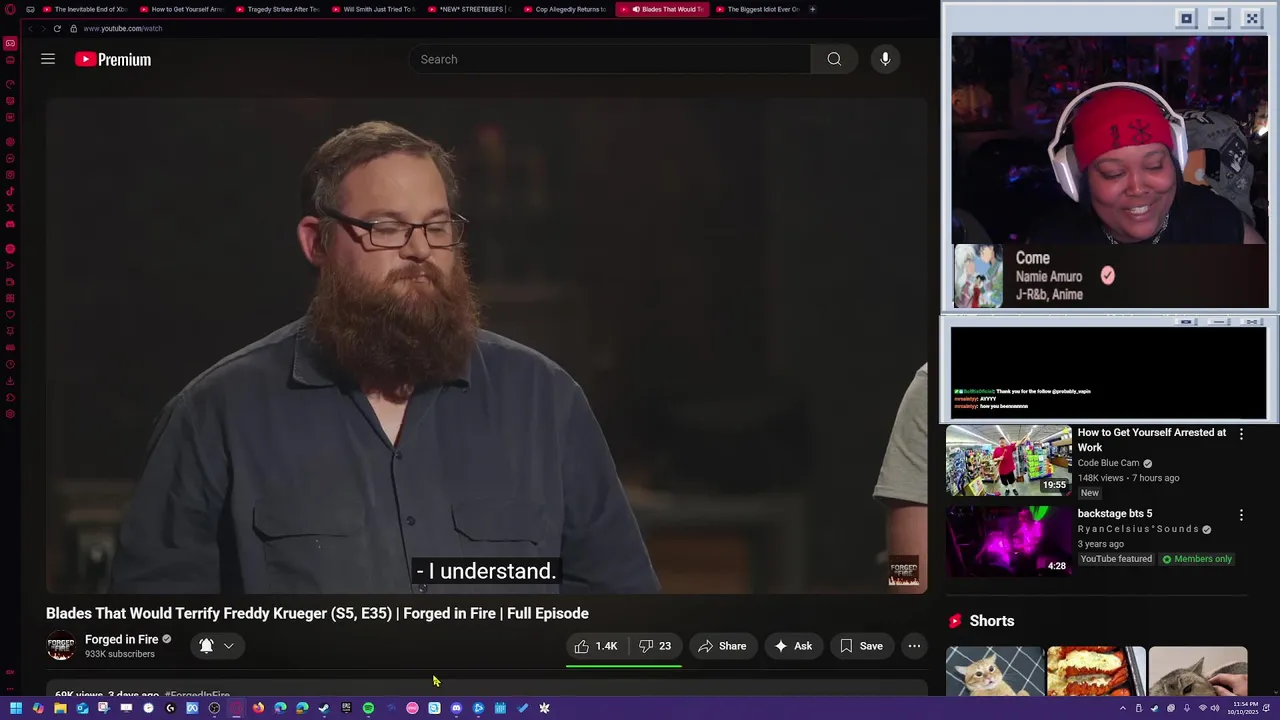Open How to Get Yourself Arrested at Work title
The width and height of the screenshot is (1280, 720).
pos(1151,440)
